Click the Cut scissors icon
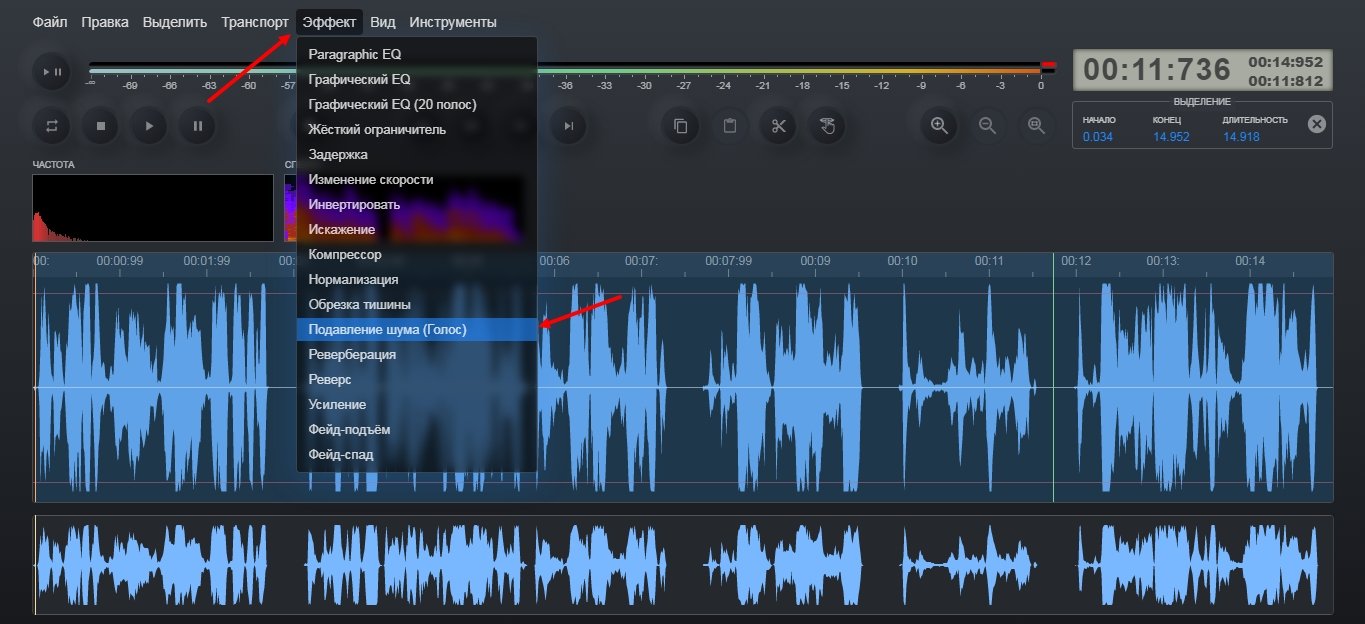This screenshot has height=624, width=1365. (x=779, y=126)
